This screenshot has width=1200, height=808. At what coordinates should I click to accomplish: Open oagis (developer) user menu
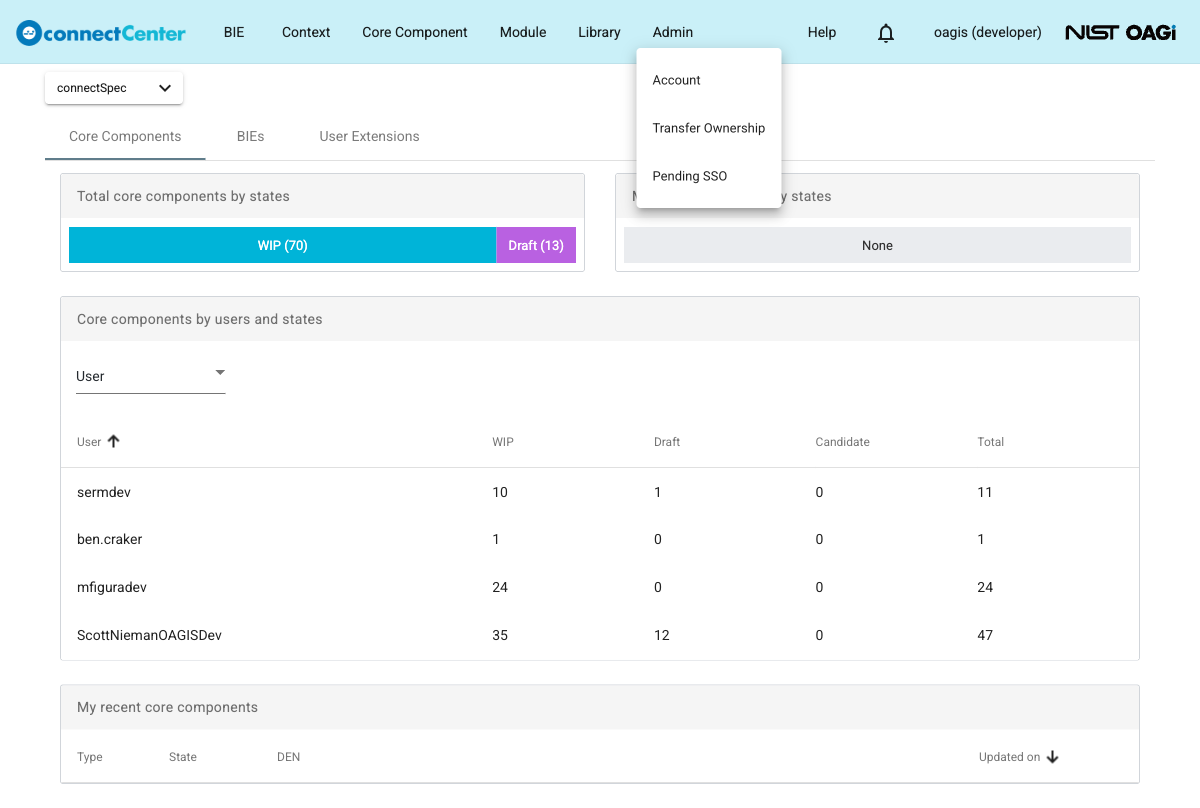click(x=988, y=32)
